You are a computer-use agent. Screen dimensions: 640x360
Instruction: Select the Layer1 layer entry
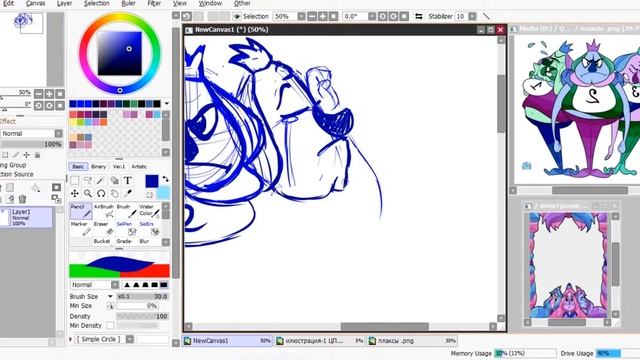click(26, 218)
